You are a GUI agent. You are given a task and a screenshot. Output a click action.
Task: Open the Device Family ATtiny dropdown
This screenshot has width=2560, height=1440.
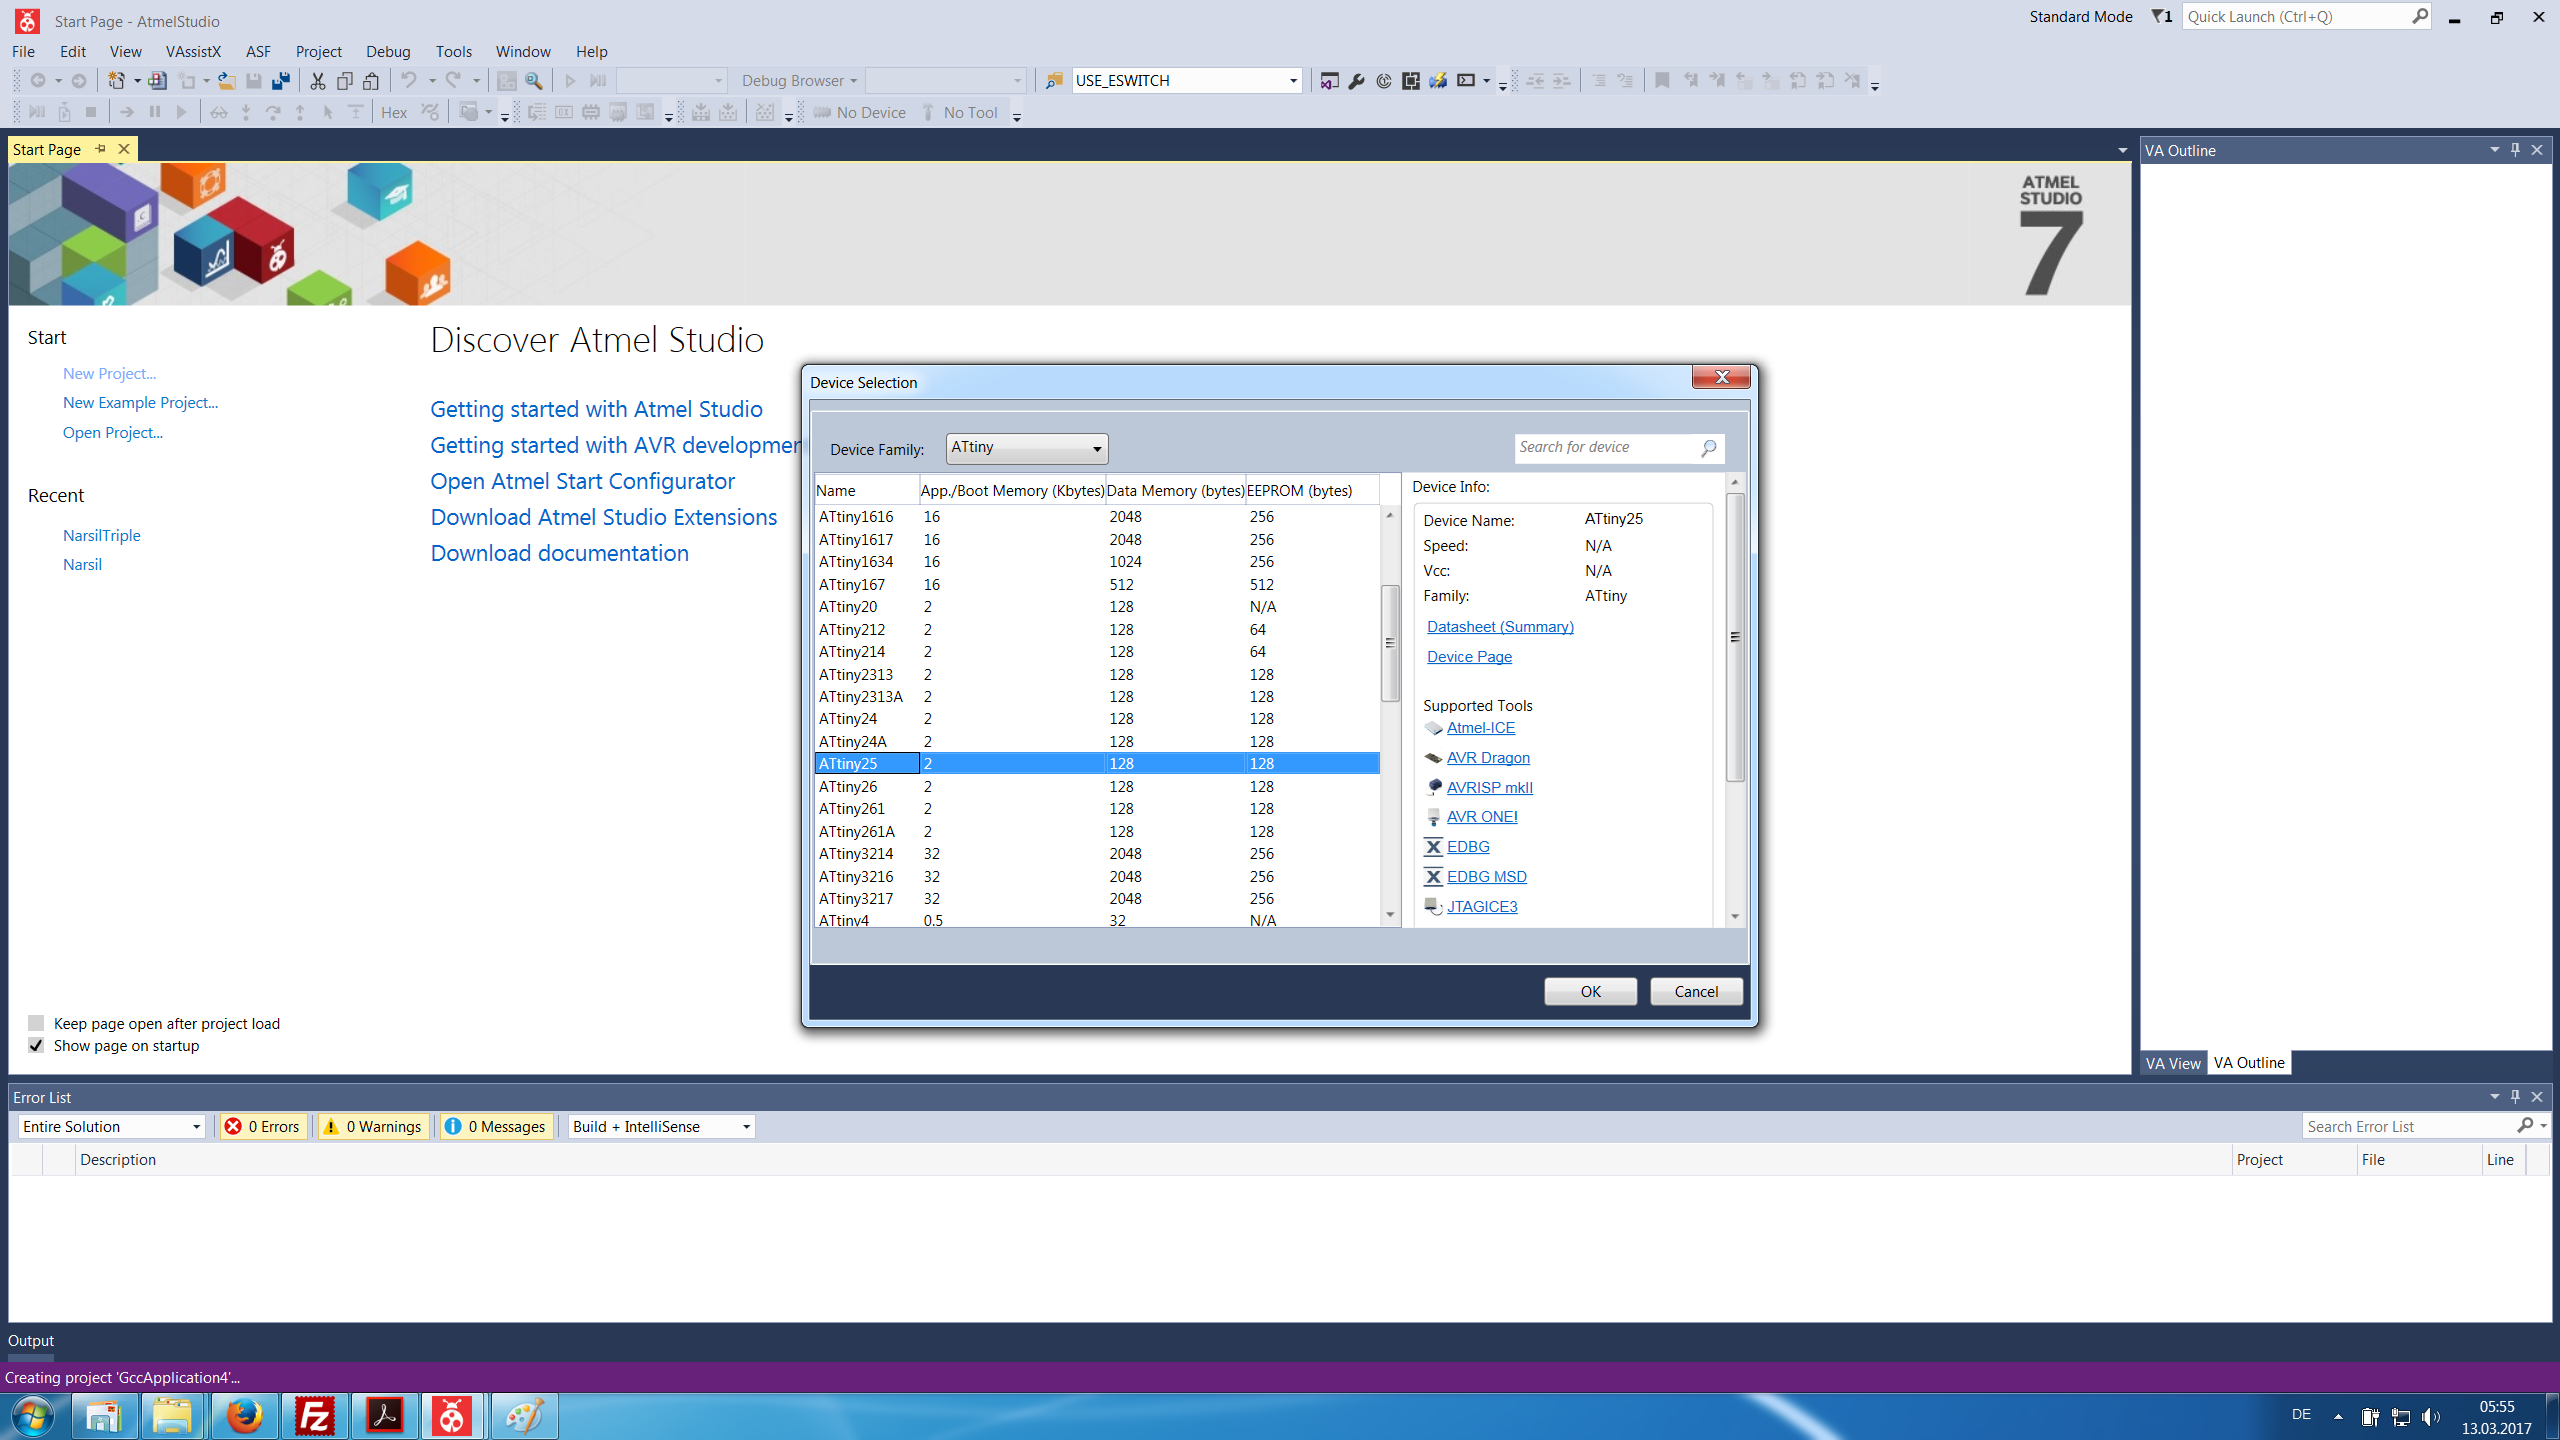click(x=1027, y=448)
